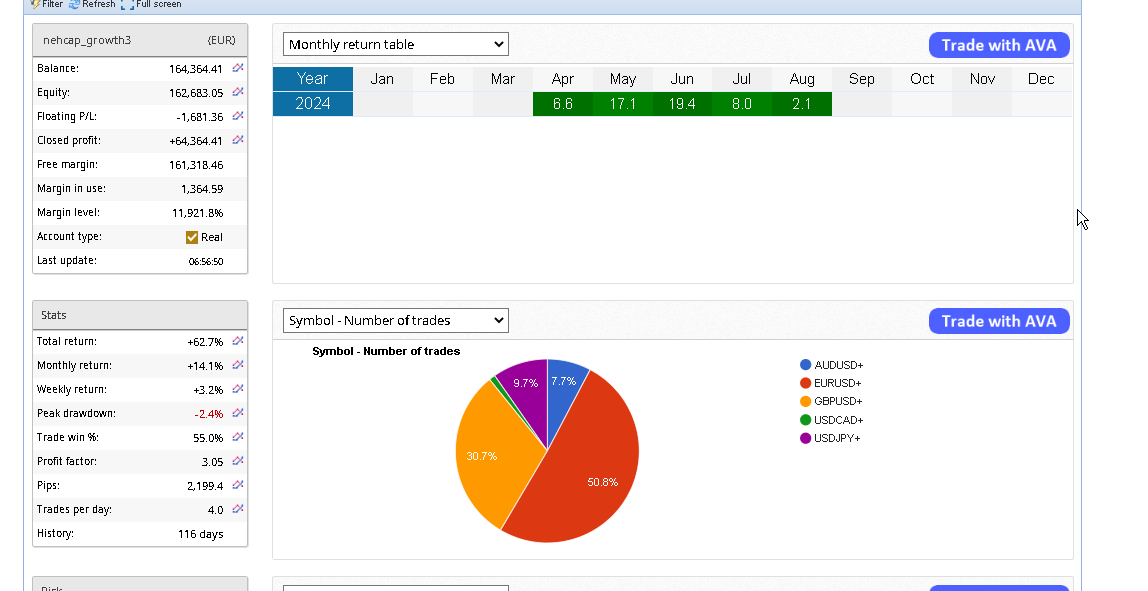Open the Symbol - Number of trades dropdown

[x=396, y=320]
